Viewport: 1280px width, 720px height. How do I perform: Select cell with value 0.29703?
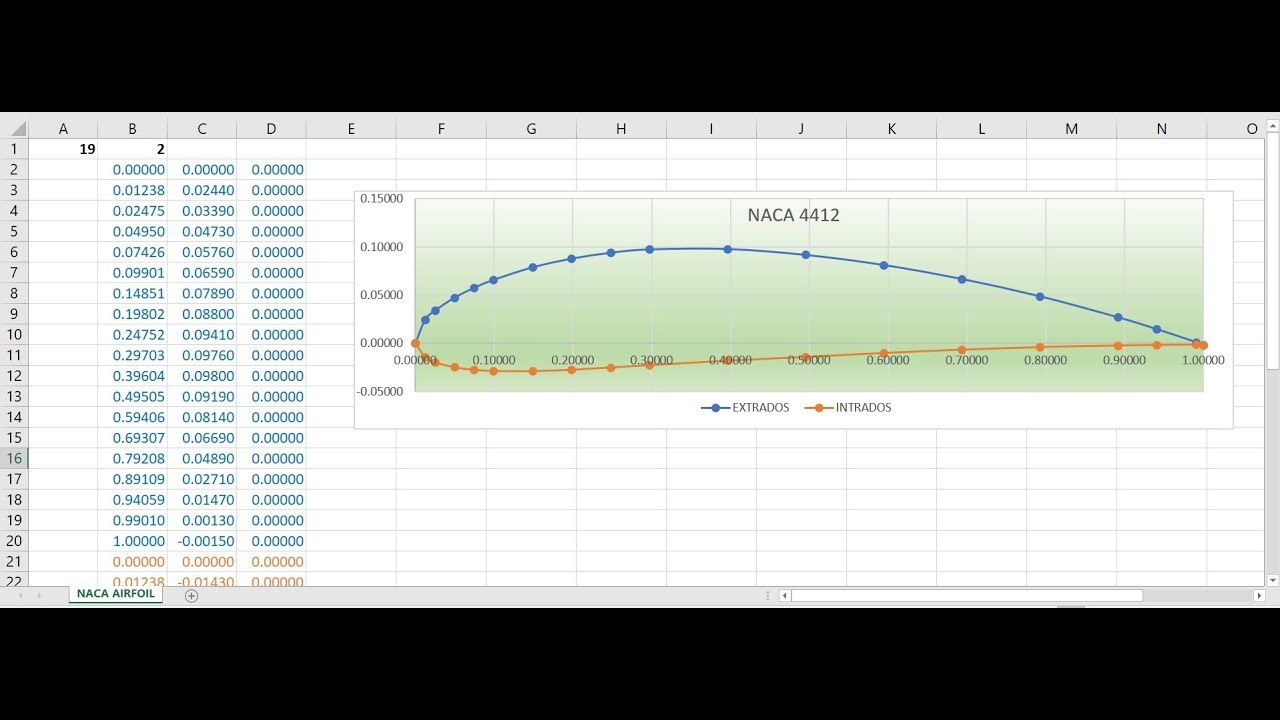click(132, 355)
